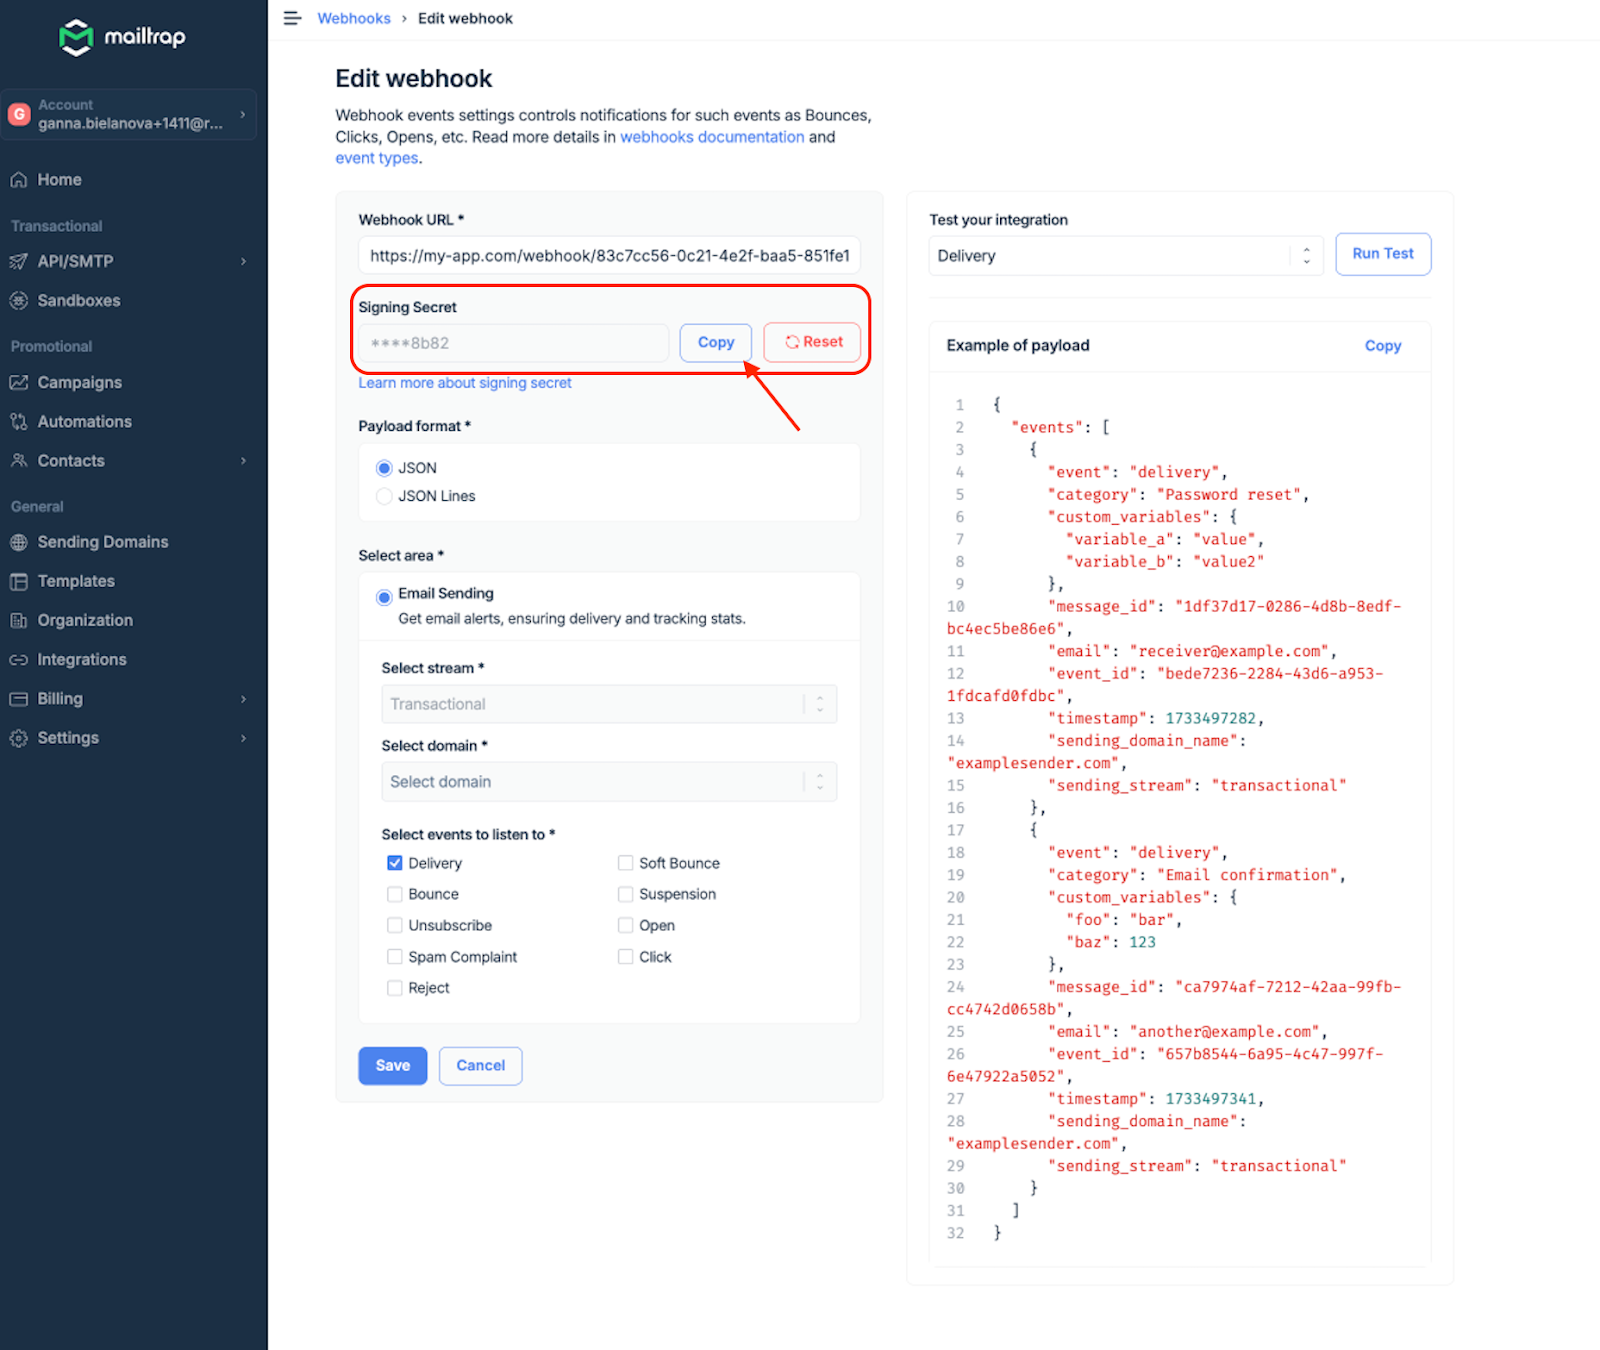Click the Sending Domains globe icon
Viewport: 1600px width, 1350px height.
18,542
